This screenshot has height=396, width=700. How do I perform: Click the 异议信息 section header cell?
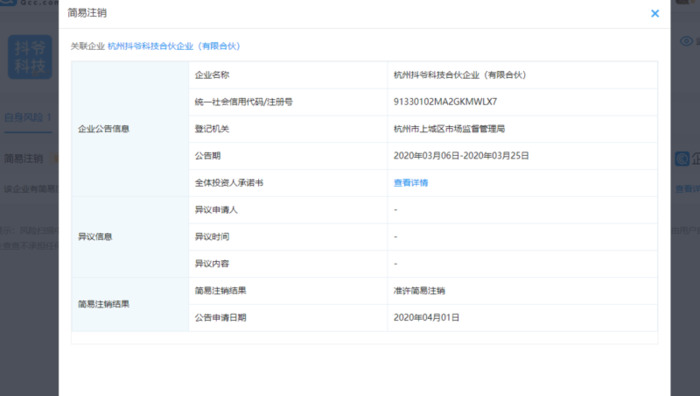[130, 237]
